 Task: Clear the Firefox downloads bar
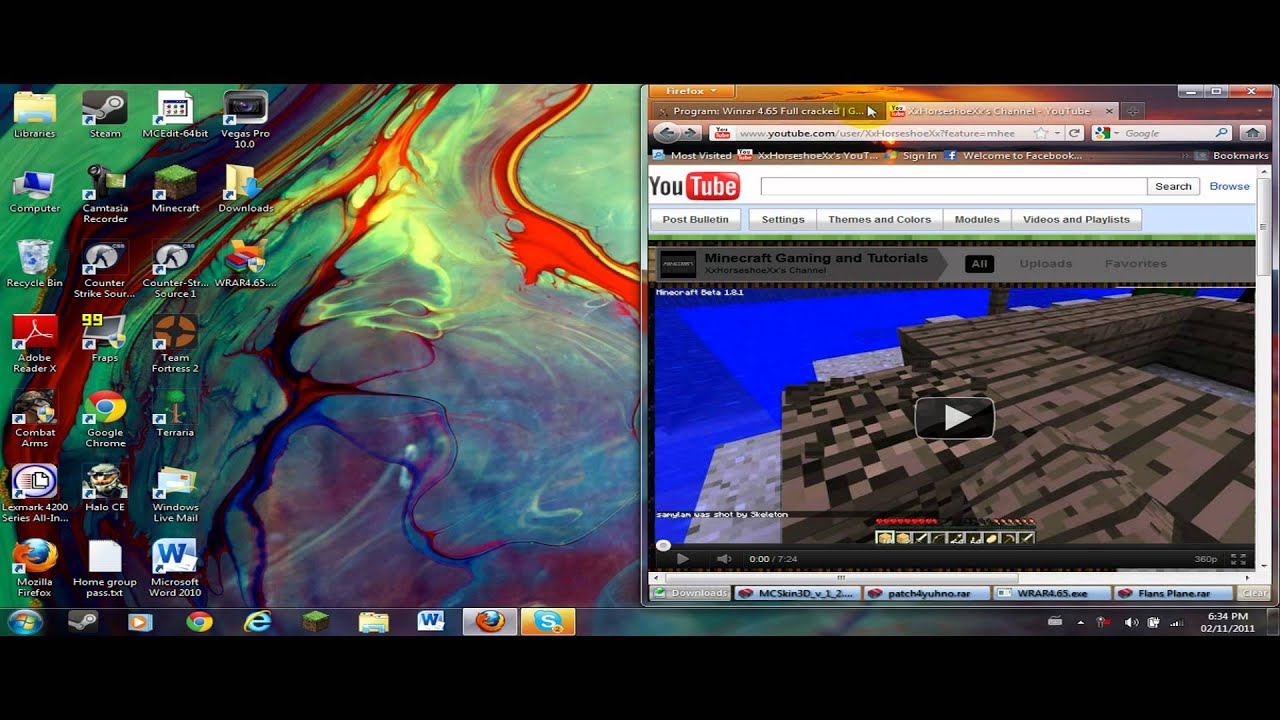[x=1255, y=593]
